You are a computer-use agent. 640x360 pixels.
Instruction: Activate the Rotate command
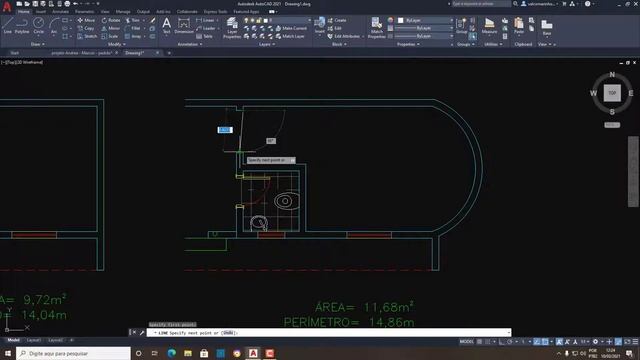[111, 20]
